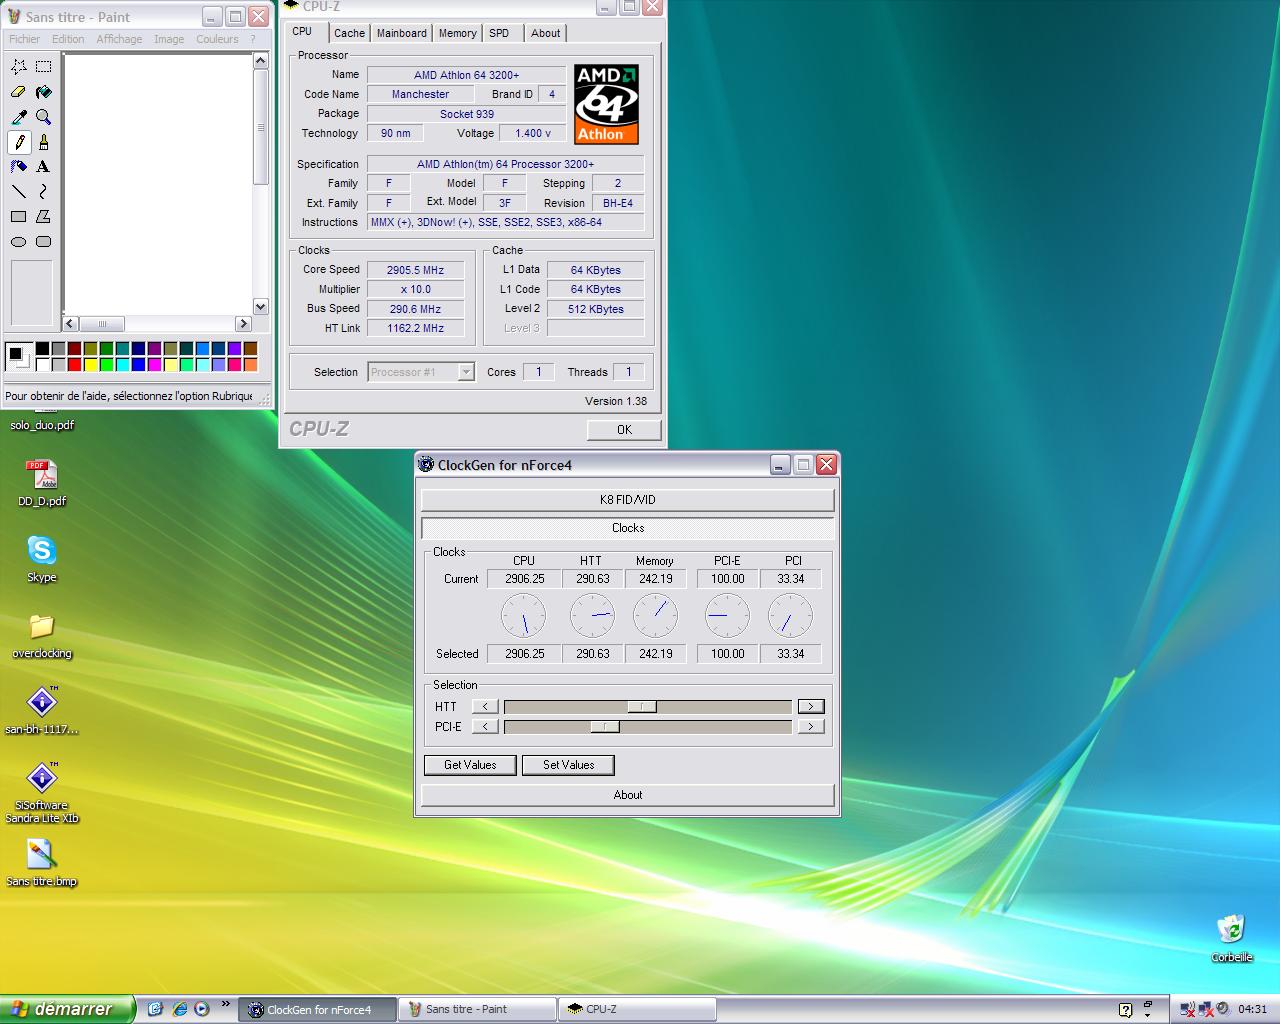
Task: Choose the Eraser tool in Paint
Action: pos(19,92)
